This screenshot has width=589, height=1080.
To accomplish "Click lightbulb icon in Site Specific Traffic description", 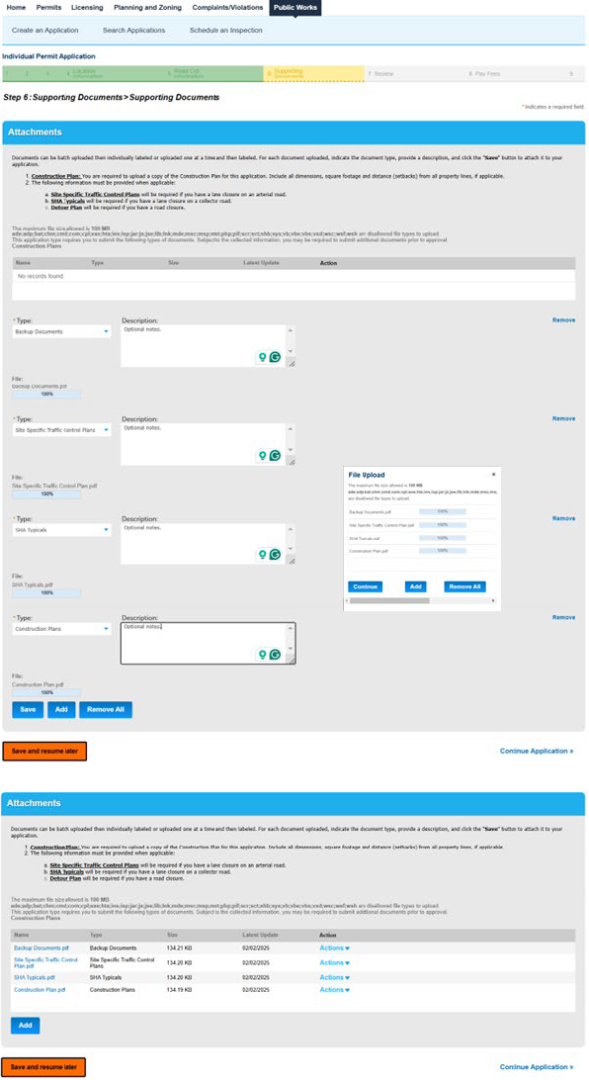I will [x=262, y=455].
